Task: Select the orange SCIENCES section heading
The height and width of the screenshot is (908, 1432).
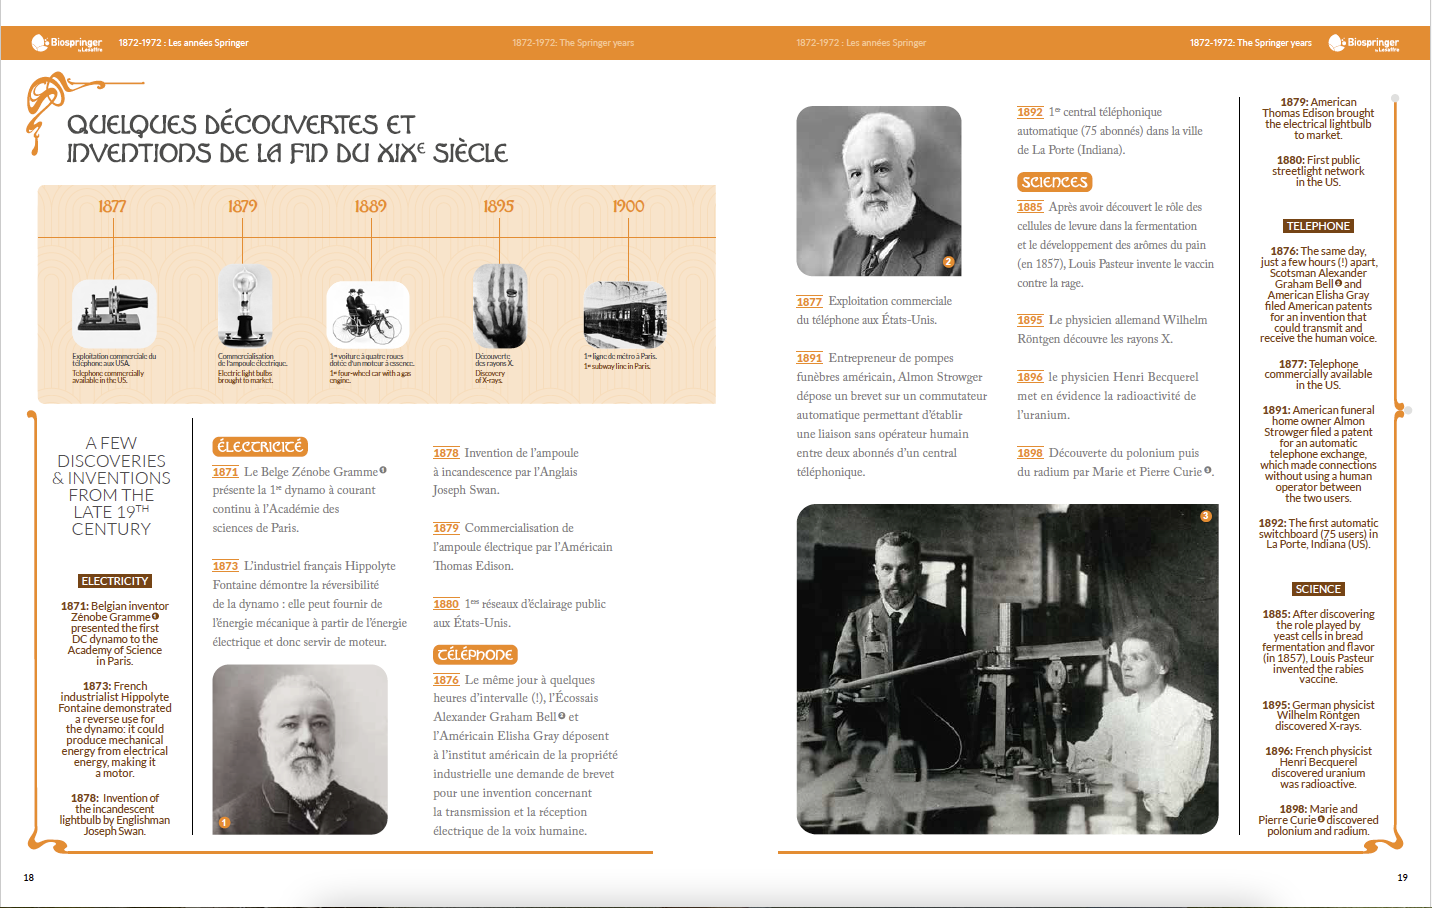Action: tap(1054, 182)
